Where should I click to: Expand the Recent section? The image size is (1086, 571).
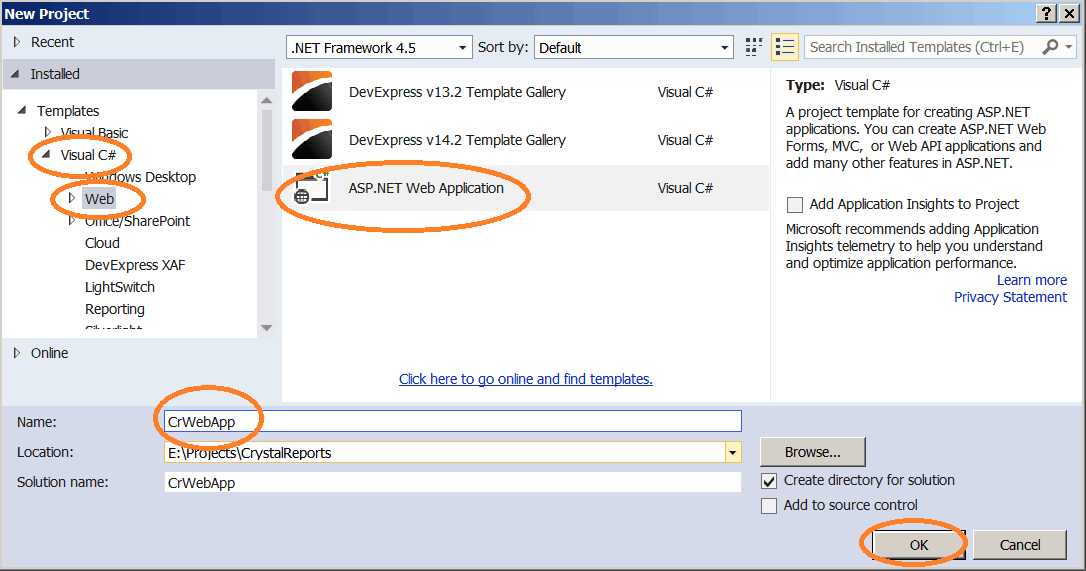tap(17, 42)
